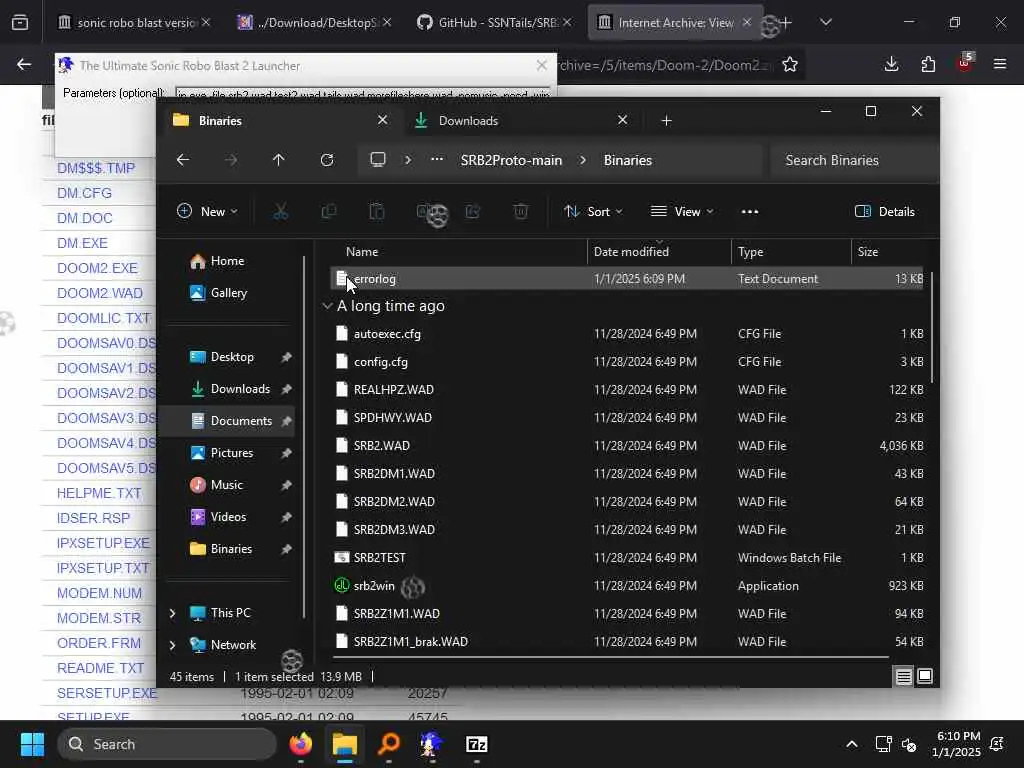Select Internet Archive Firefox tab
This screenshot has width=1024, height=768.
point(675,22)
